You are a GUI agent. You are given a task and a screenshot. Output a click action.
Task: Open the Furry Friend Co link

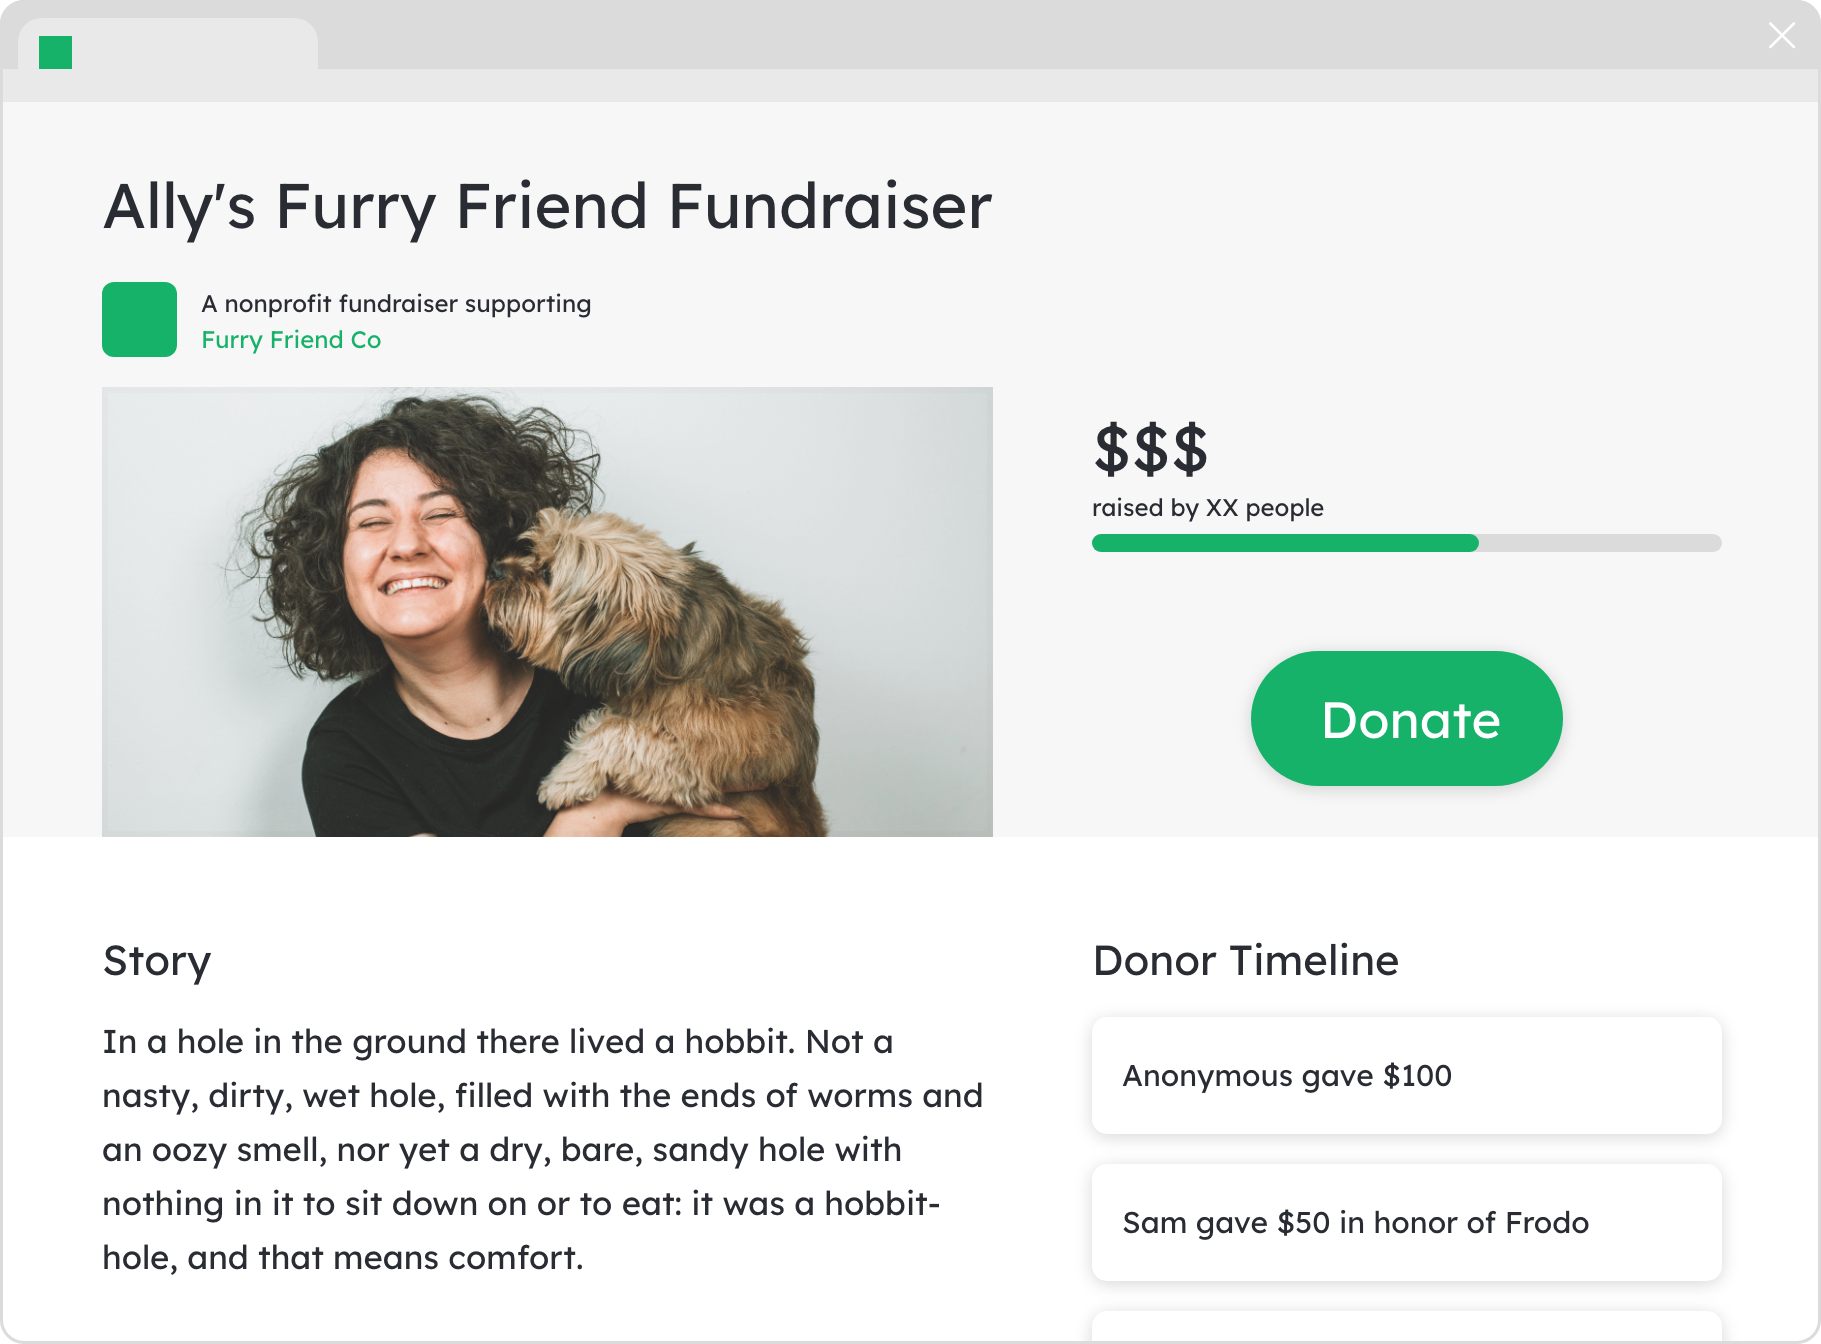291,340
